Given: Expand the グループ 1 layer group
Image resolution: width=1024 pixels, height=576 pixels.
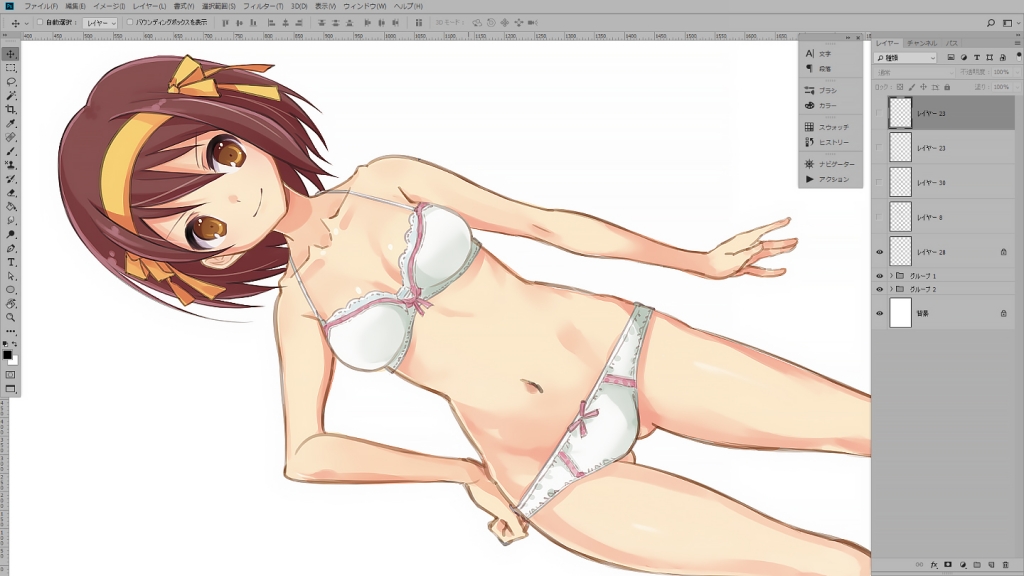Looking at the screenshot, I should [890, 275].
